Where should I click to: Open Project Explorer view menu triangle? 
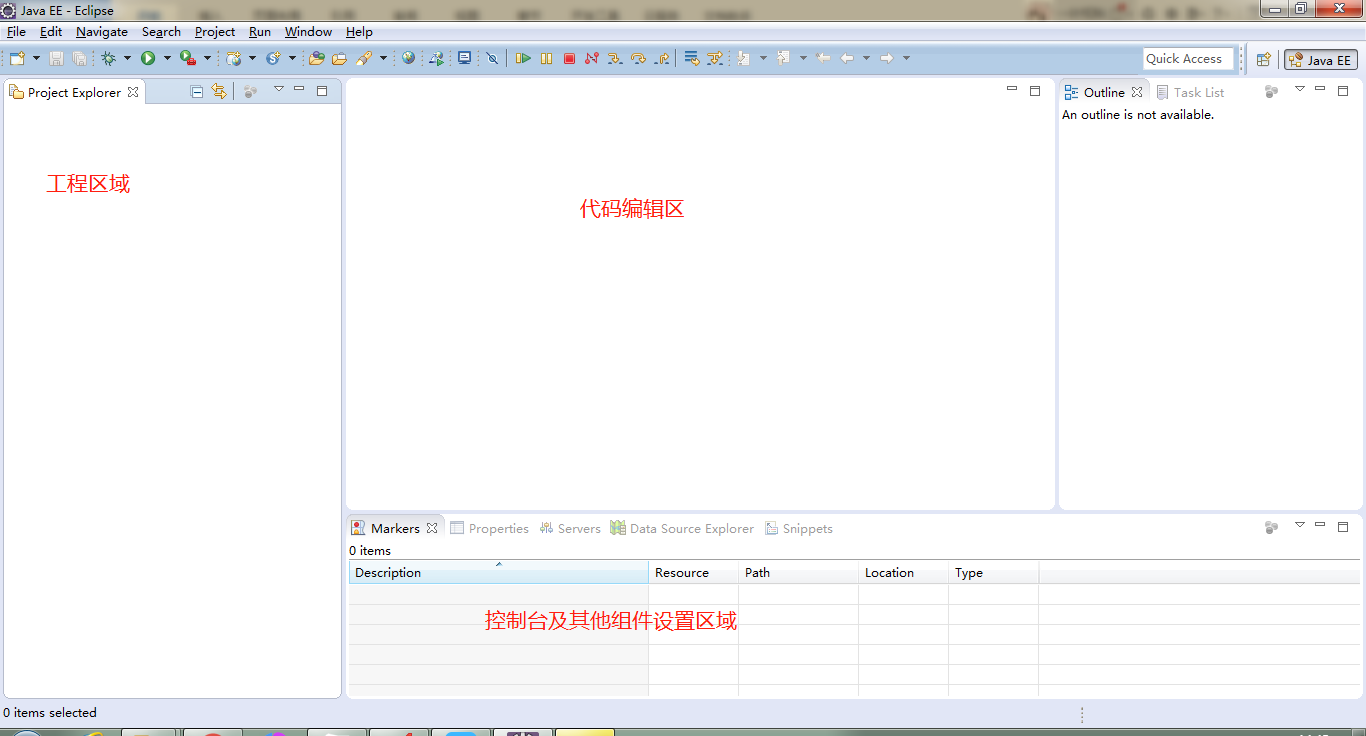279,90
